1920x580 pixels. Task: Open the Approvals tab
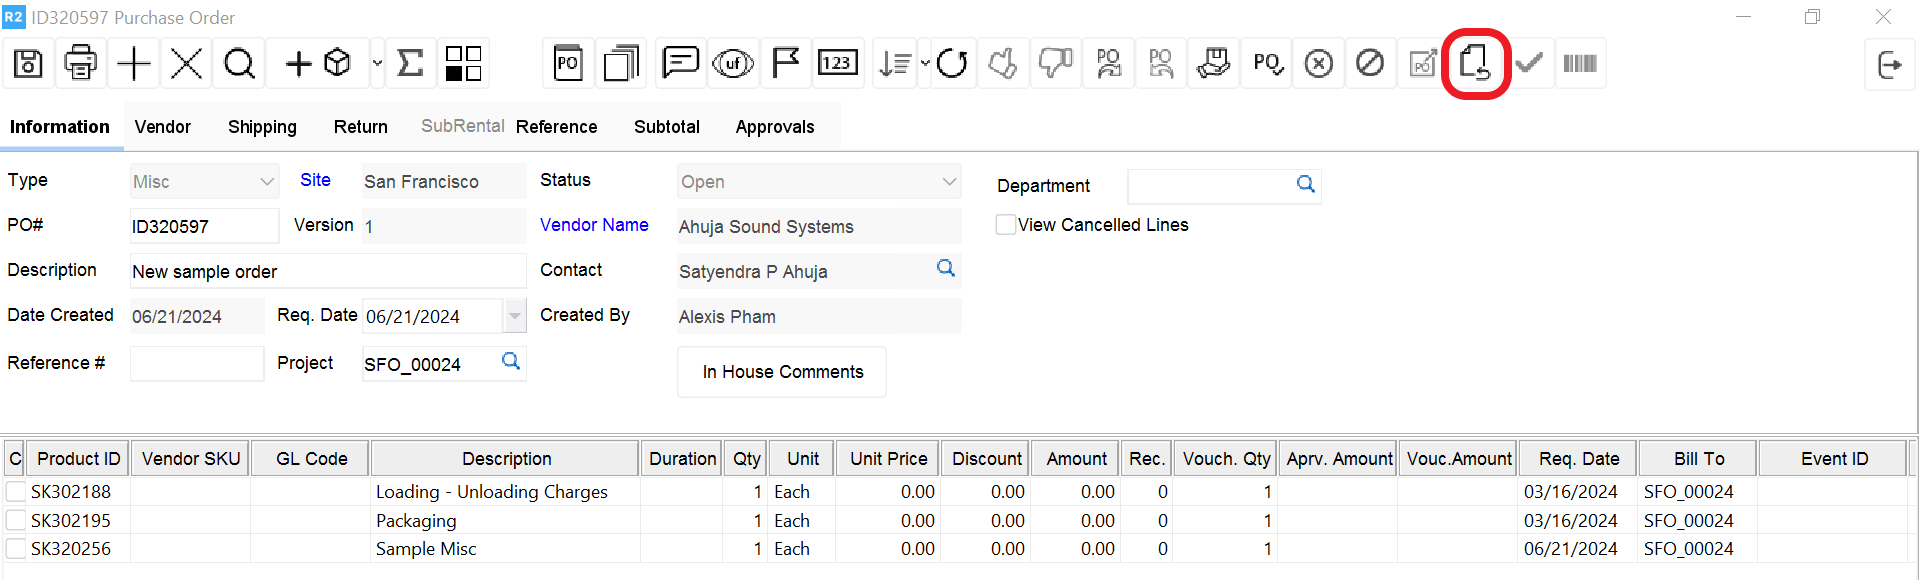[775, 127]
